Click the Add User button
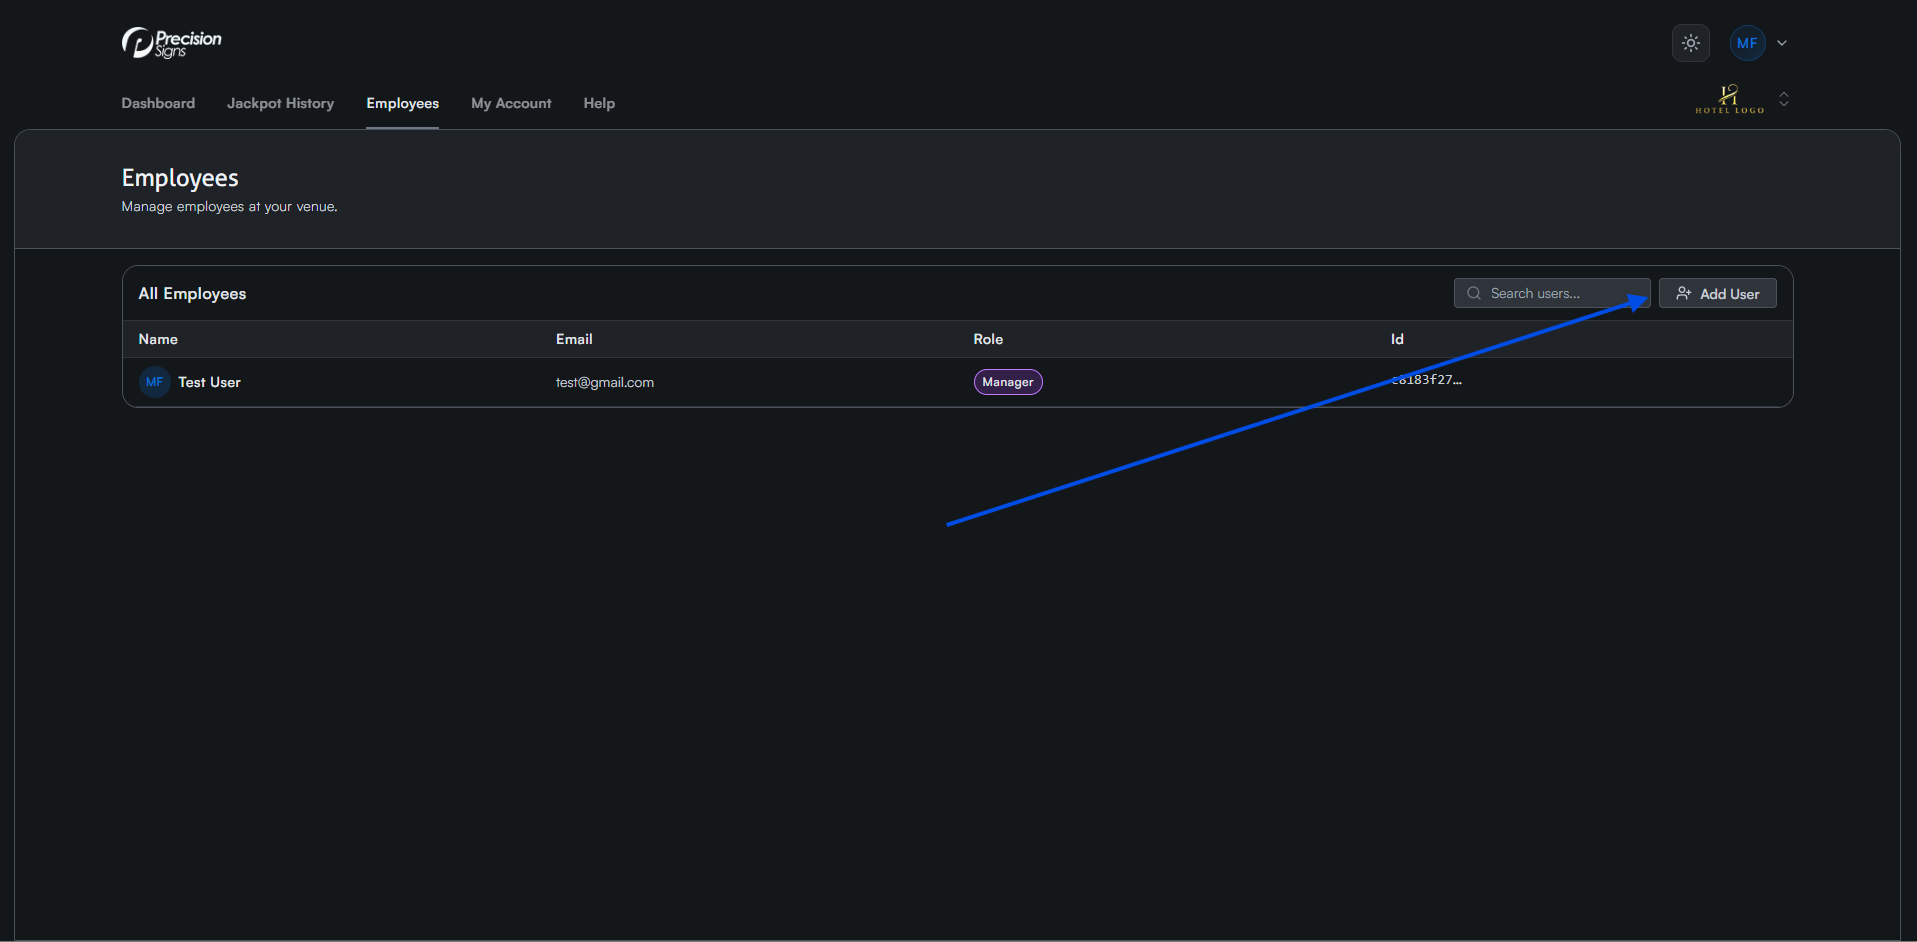Image resolution: width=1917 pixels, height=942 pixels. [1717, 293]
